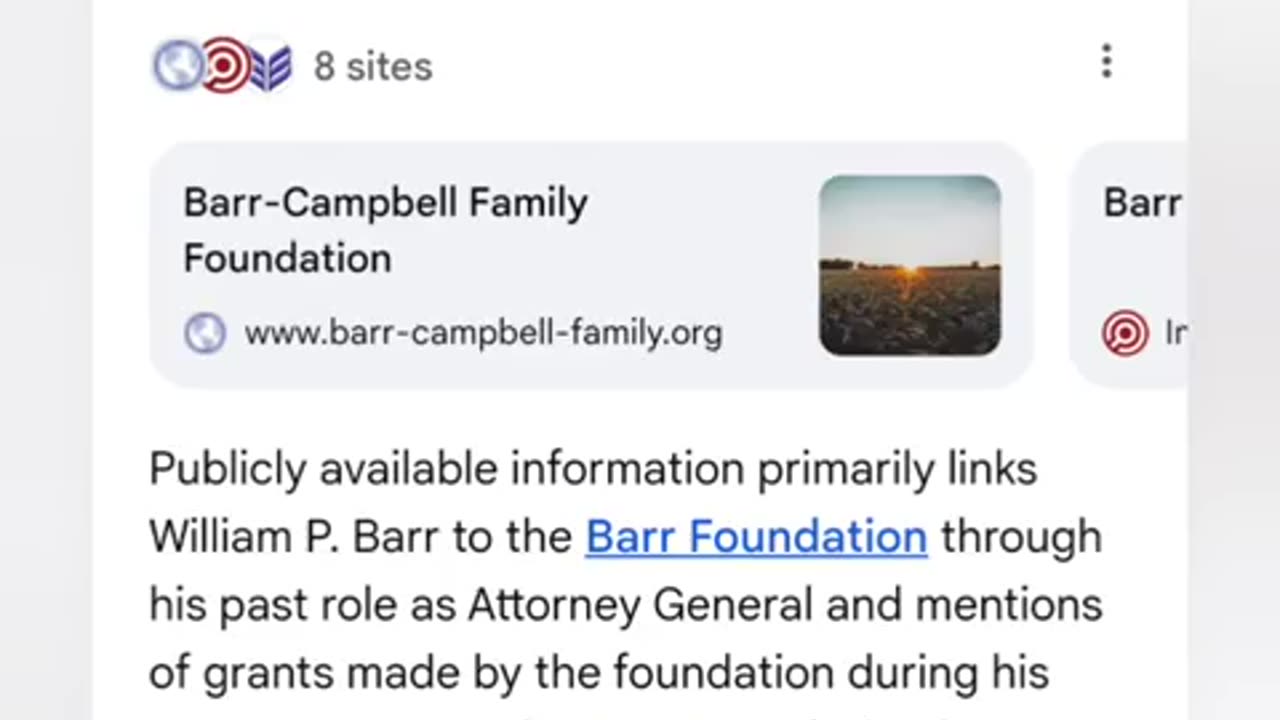Open the three-dot more options menu
1280x720 pixels.
(x=1106, y=62)
